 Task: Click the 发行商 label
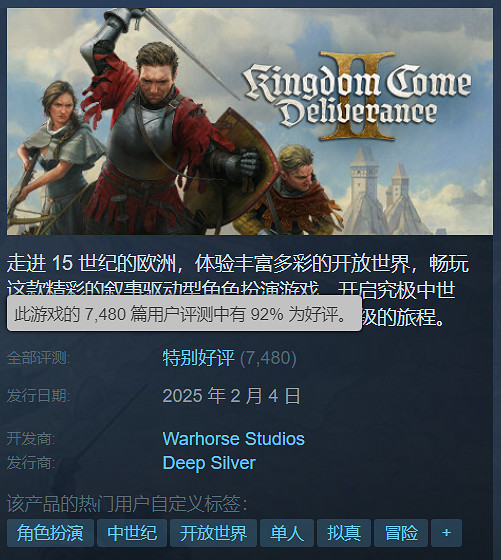(x=31, y=463)
